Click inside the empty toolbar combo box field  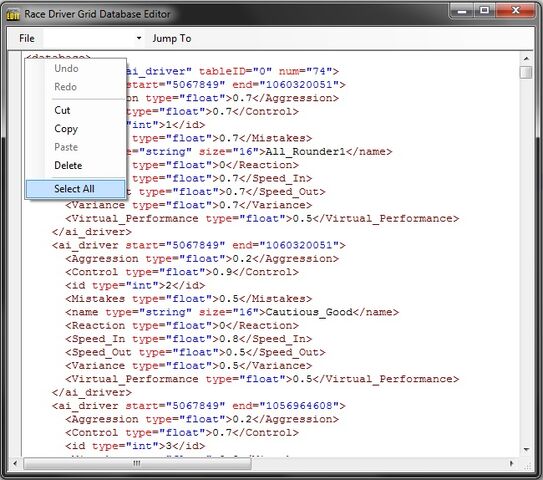tap(88, 38)
